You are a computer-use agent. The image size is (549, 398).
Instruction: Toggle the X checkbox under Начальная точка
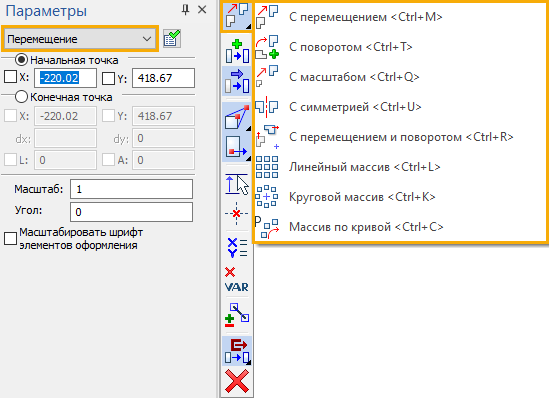click(x=11, y=77)
